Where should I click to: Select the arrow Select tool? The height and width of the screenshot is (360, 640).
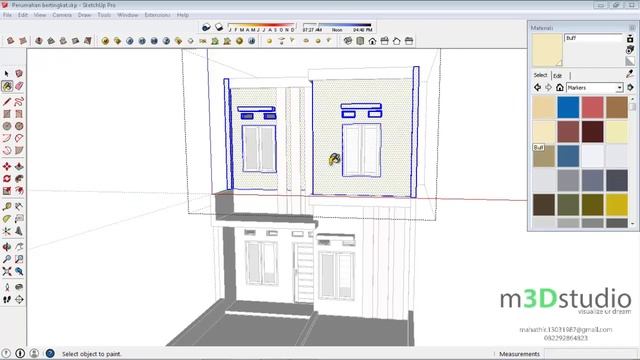pyautogui.click(x=7, y=73)
